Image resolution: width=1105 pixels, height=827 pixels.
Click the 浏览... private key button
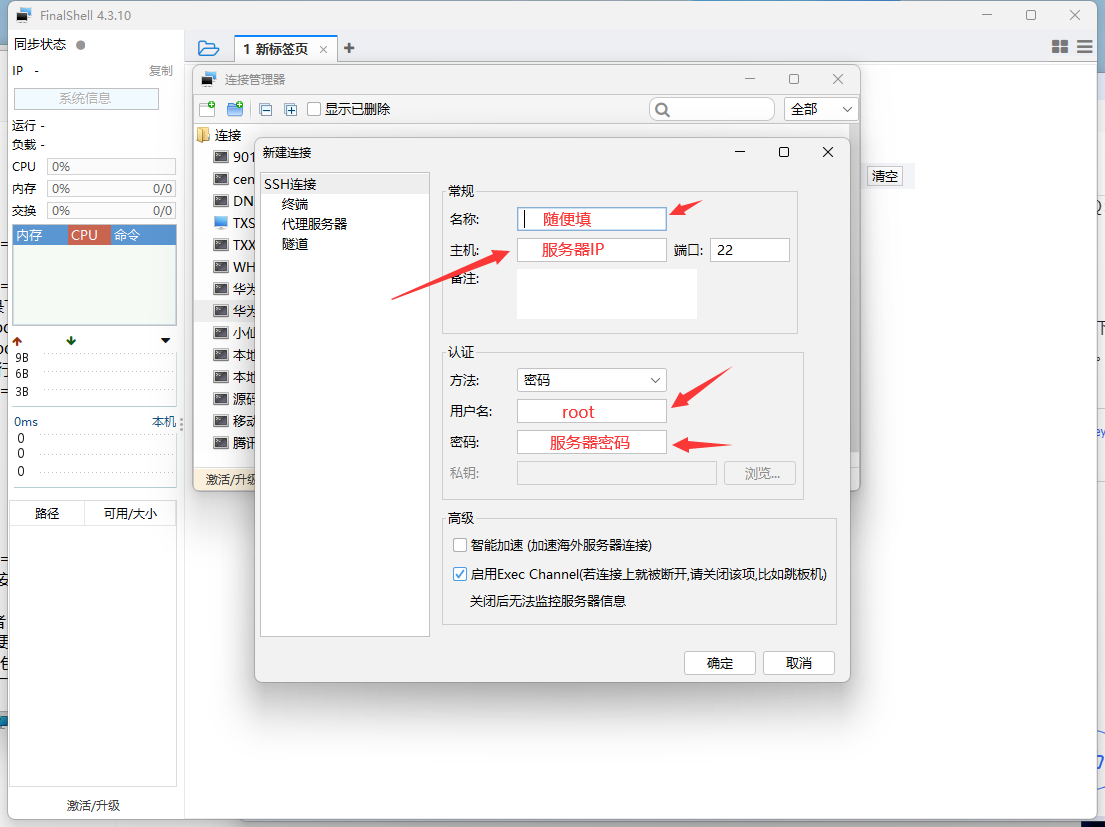pos(760,473)
